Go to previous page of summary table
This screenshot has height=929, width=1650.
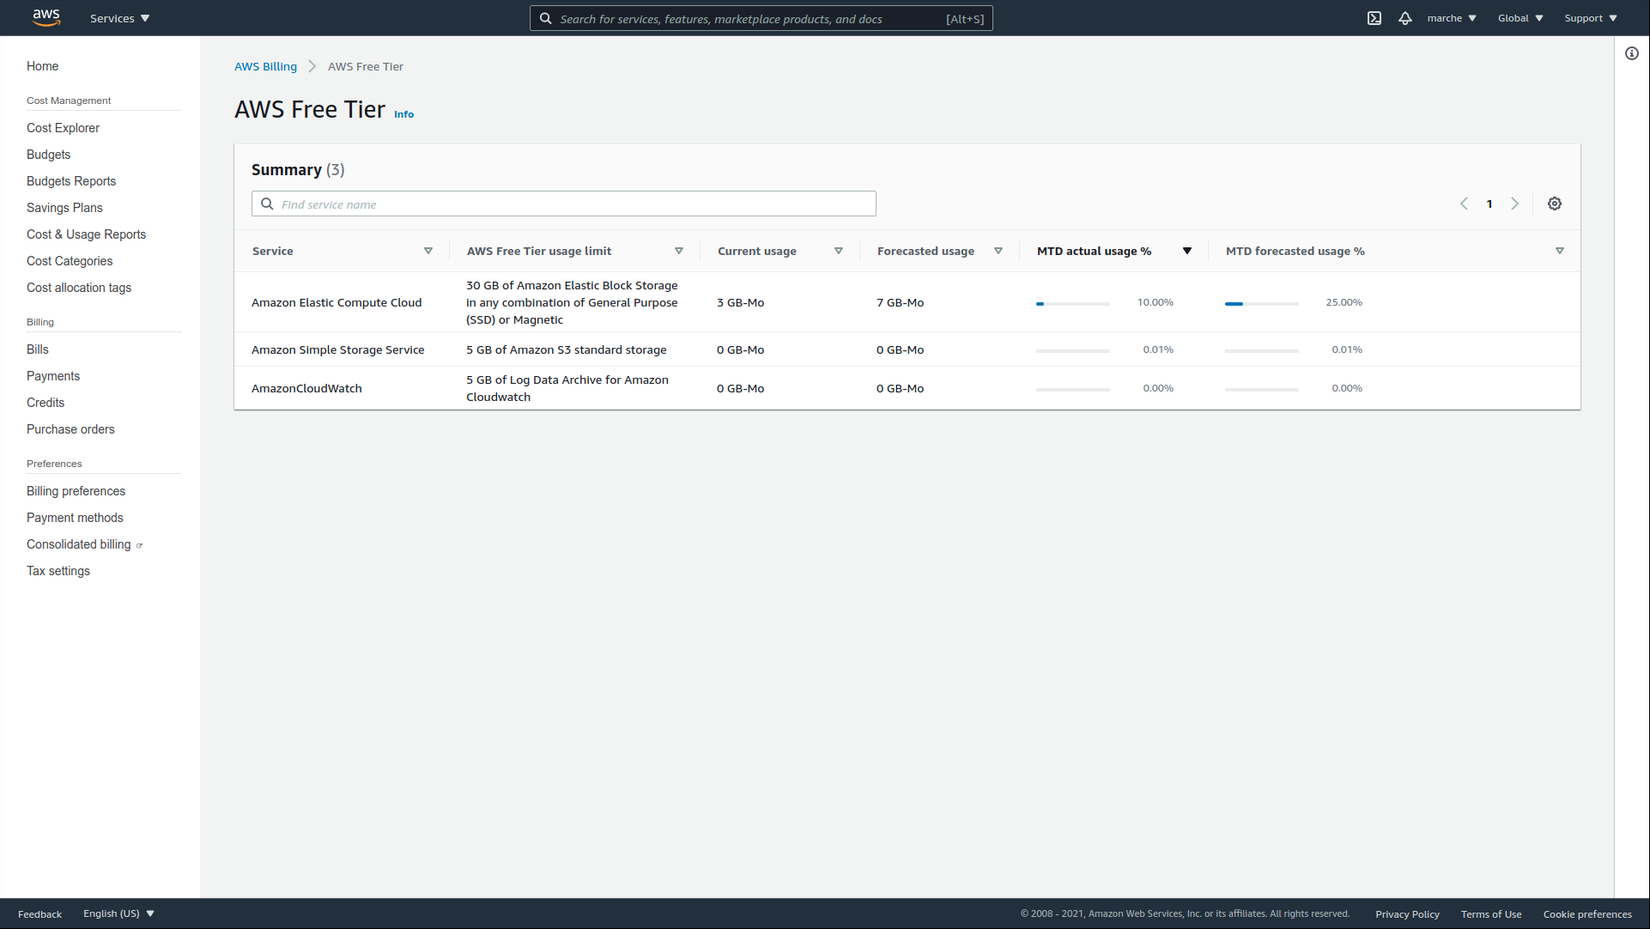click(1464, 204)
